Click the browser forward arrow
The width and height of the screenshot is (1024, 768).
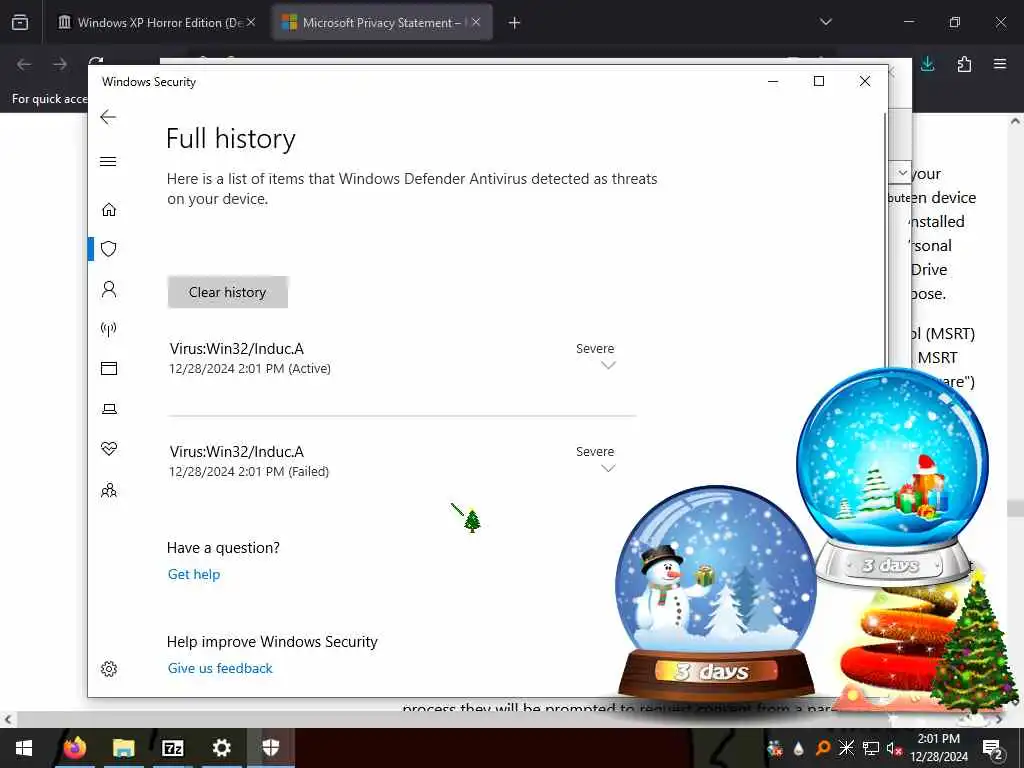(x=60, y=64)
